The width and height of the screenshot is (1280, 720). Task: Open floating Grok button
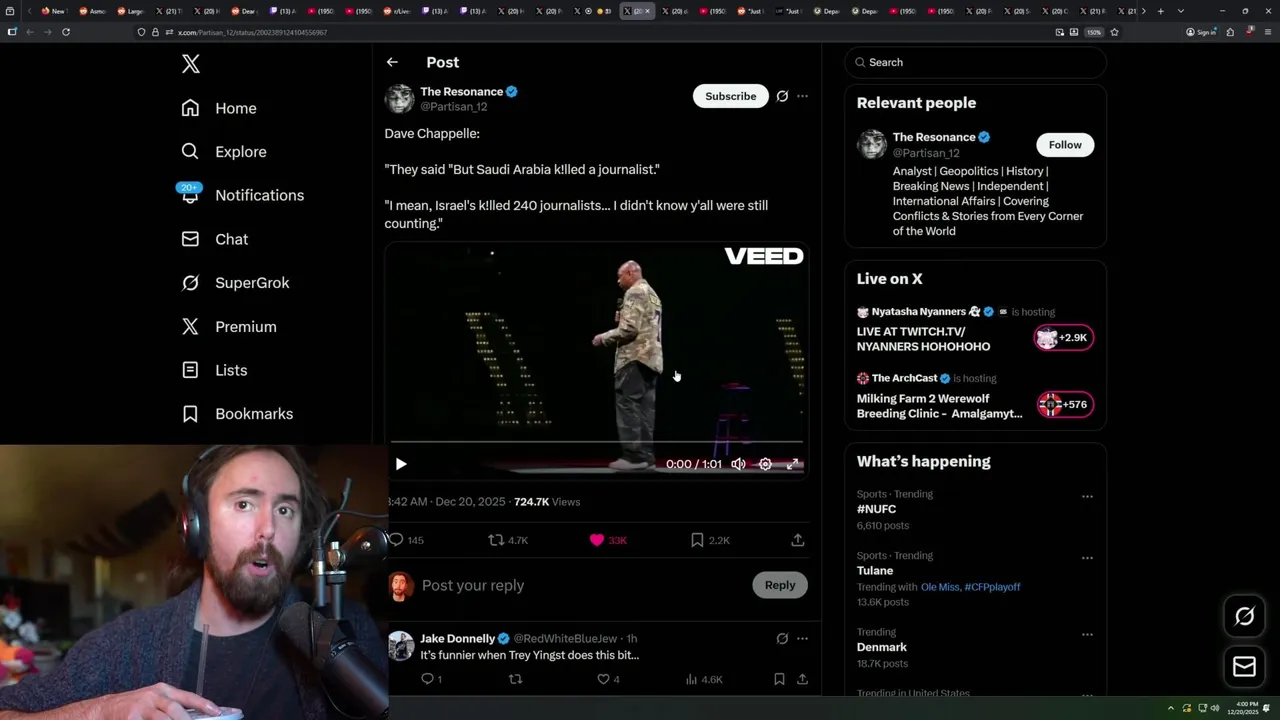tap(1244, 617)
